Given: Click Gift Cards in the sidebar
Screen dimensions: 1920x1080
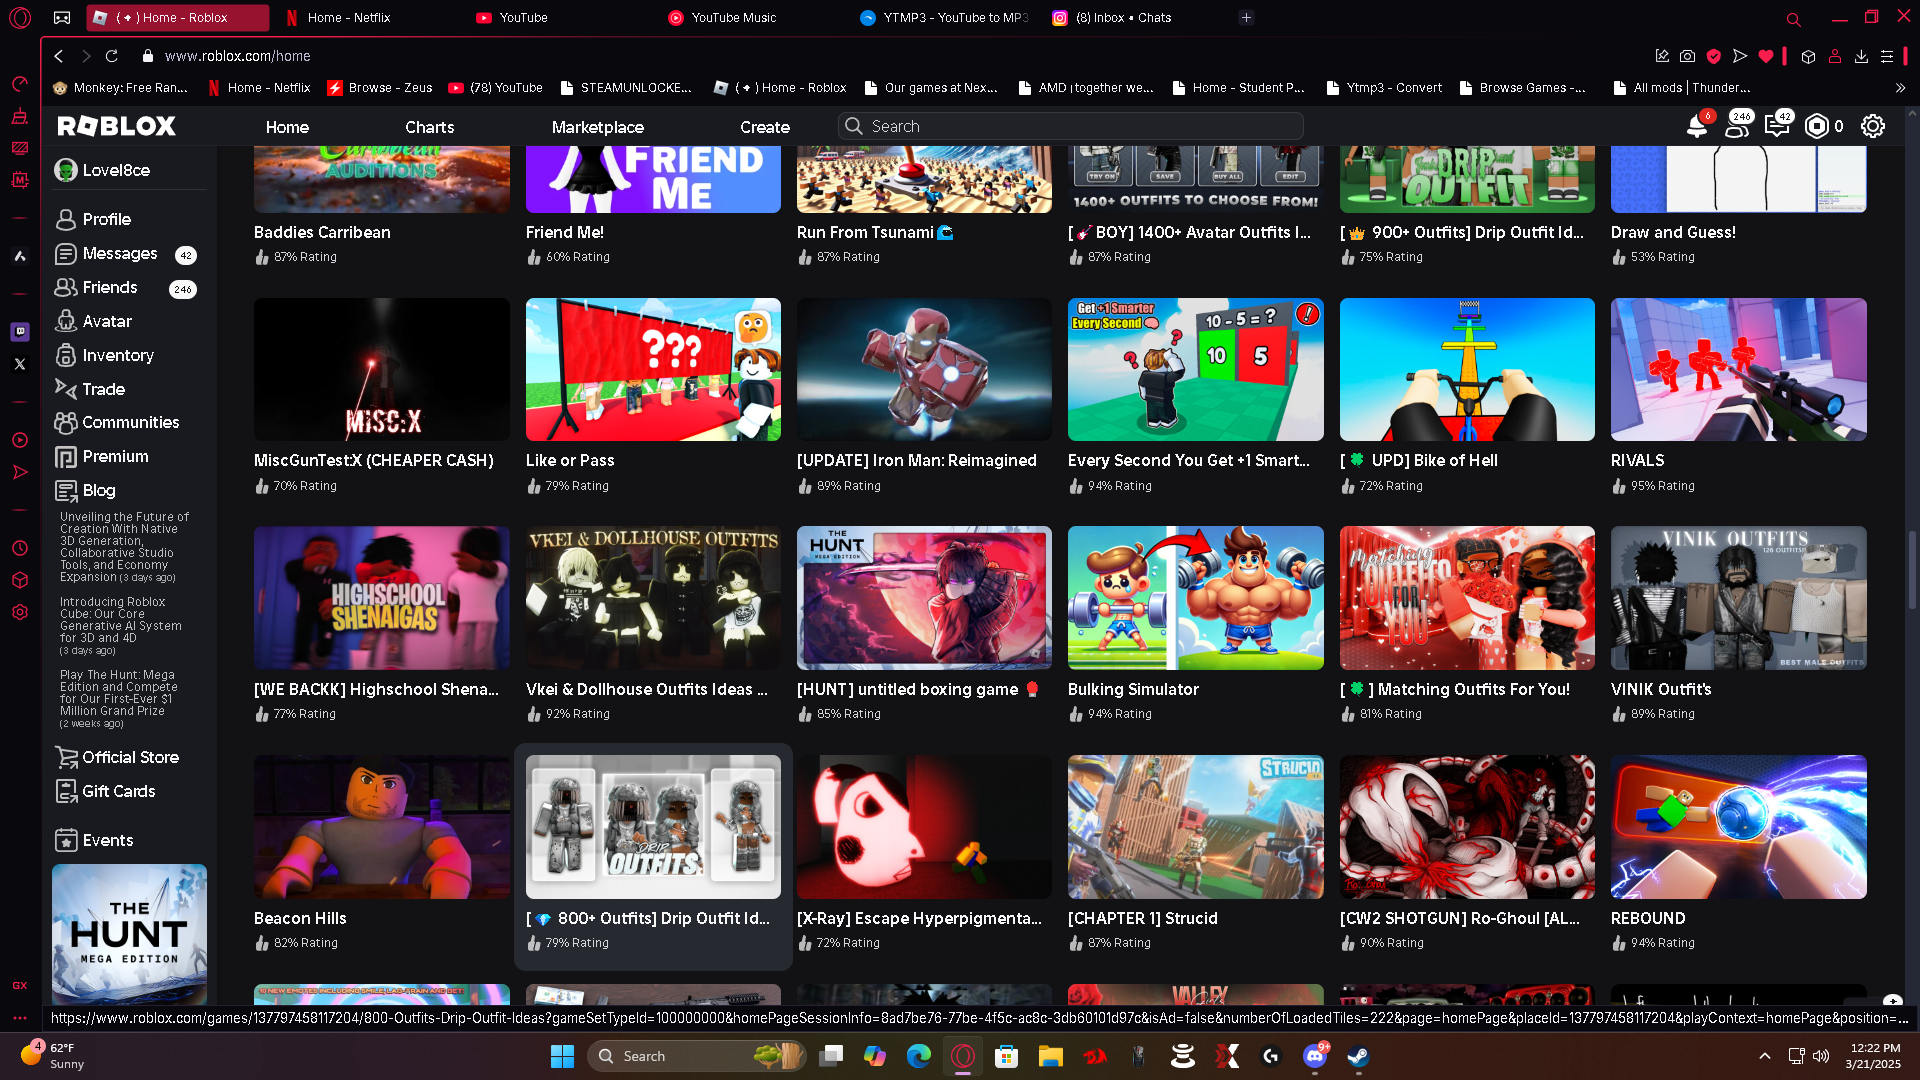Looking at the screenshot, I should coord(118,791).
